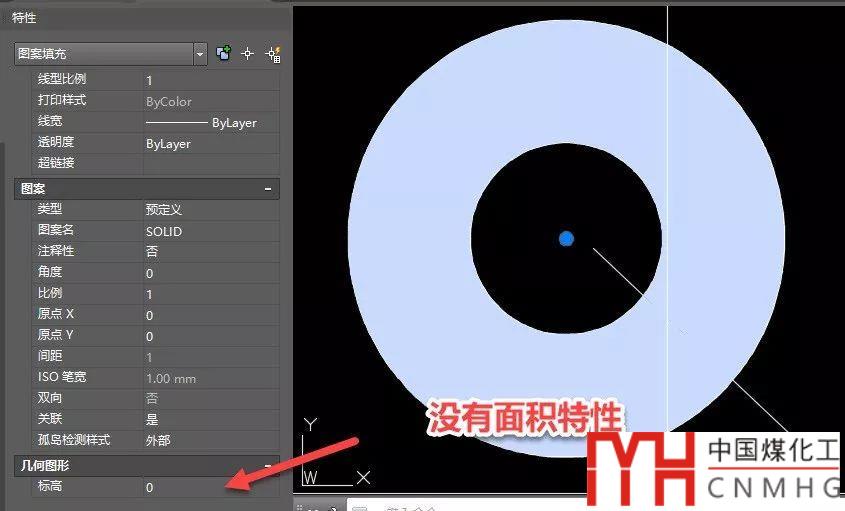The image size is (845, 511).
Task: Click the Quick Select icon
Action: pos(274,54)
